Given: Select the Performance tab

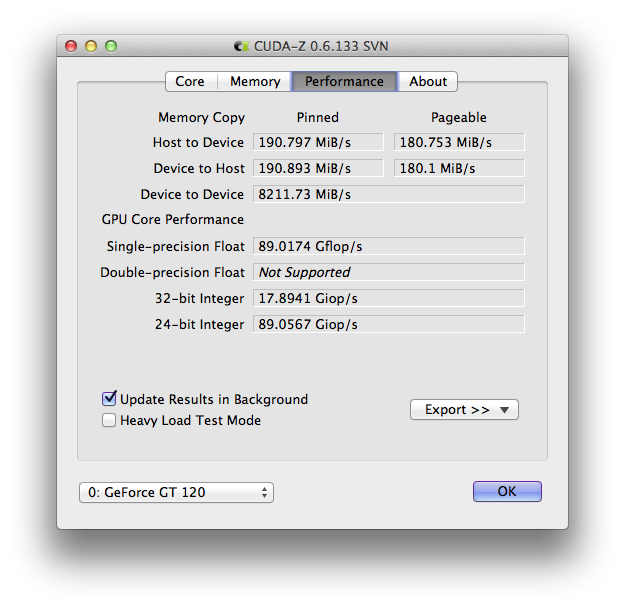Looking at the screenshot, I should tap(344, 82).
